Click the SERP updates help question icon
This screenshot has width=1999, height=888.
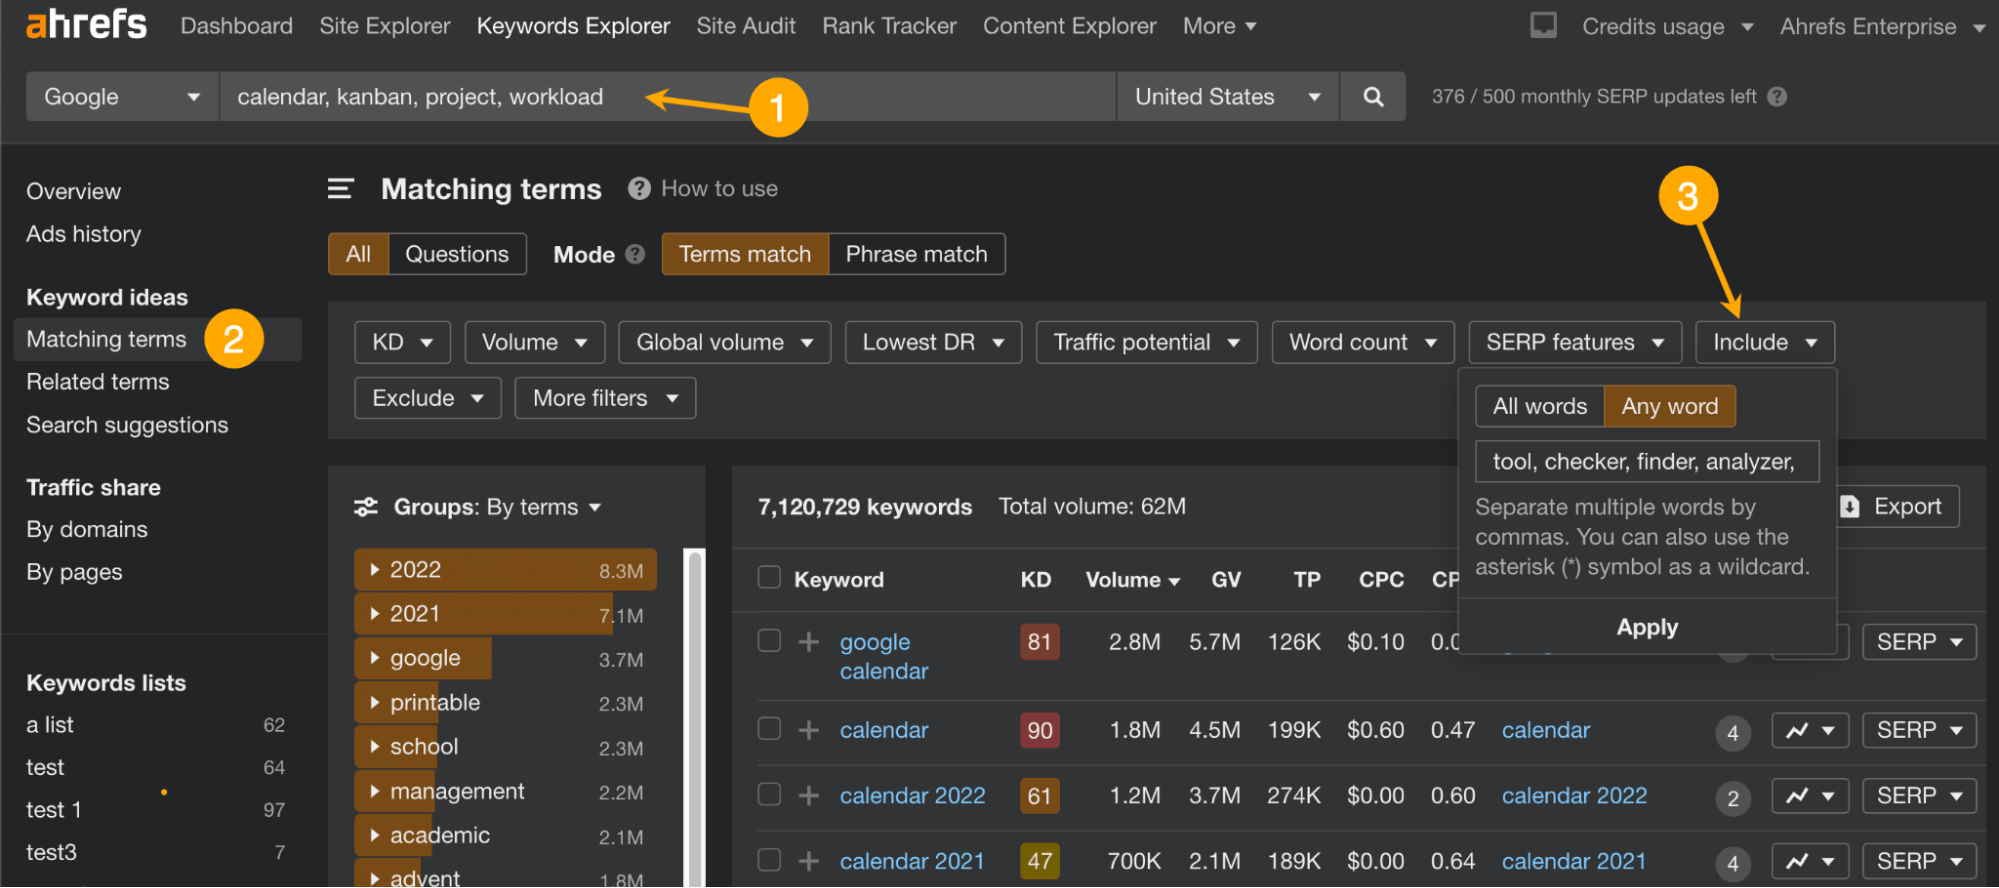pyautogui.click(x=1777, y=97)
